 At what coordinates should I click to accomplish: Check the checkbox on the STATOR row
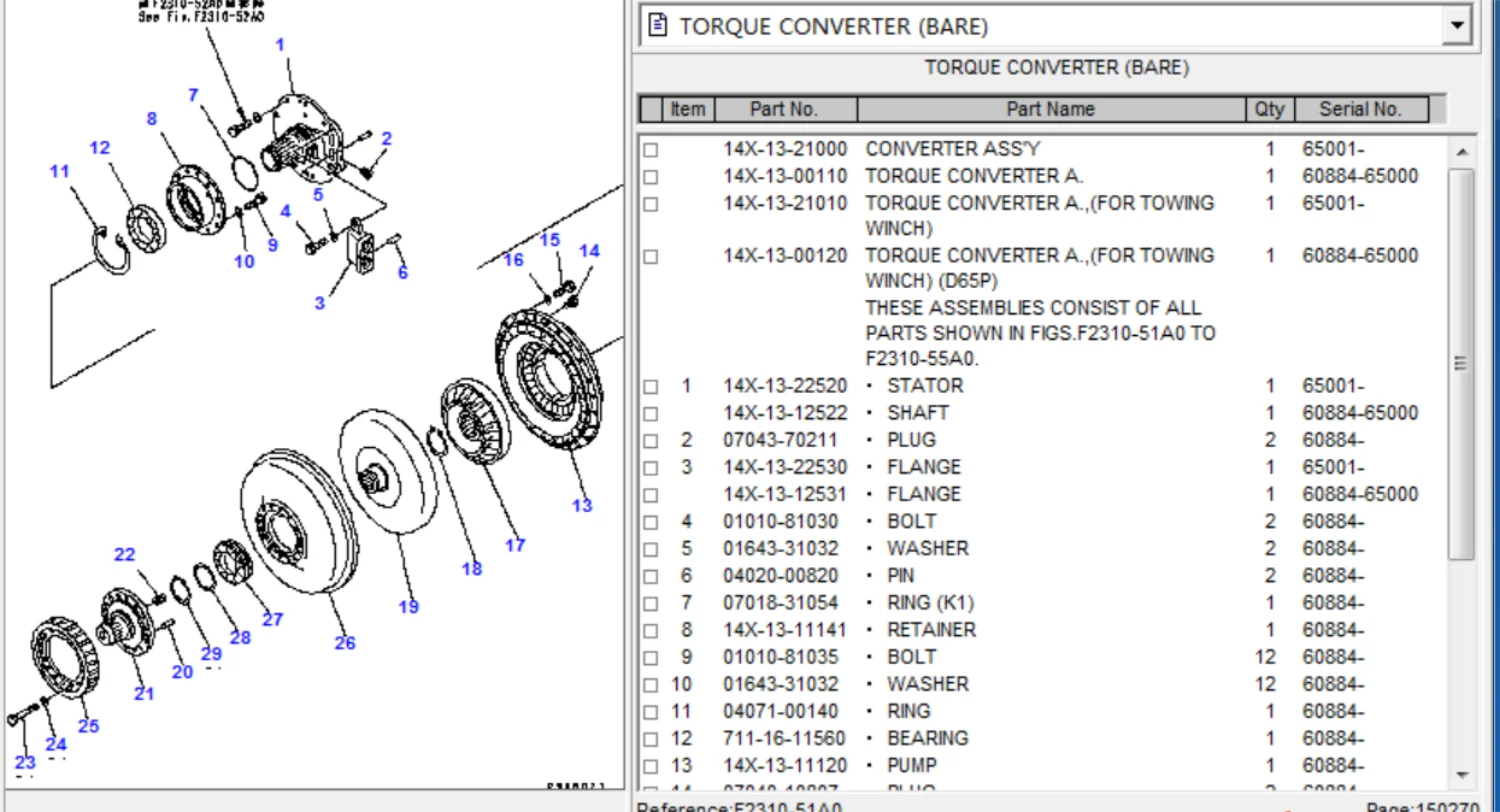click(x=650, y=385)
